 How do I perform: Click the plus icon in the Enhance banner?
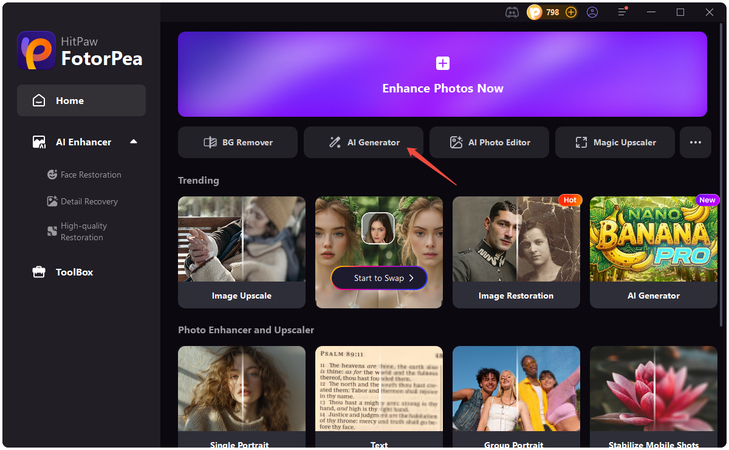tap(443, 63)
